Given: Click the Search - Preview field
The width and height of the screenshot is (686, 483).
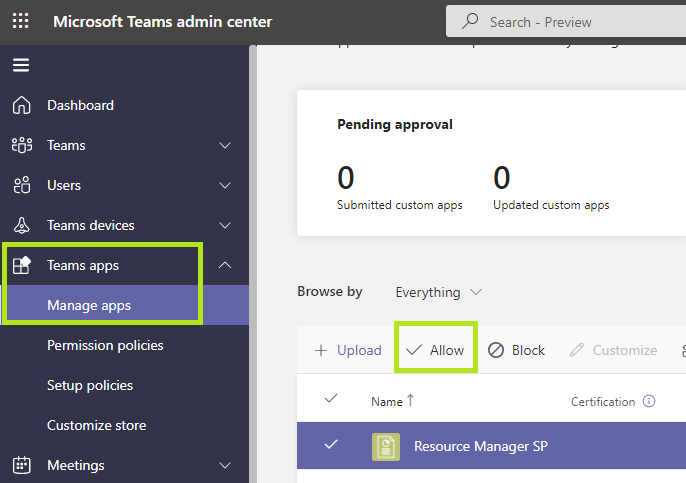Looking at the screenshot, I should tap(566, 21).
